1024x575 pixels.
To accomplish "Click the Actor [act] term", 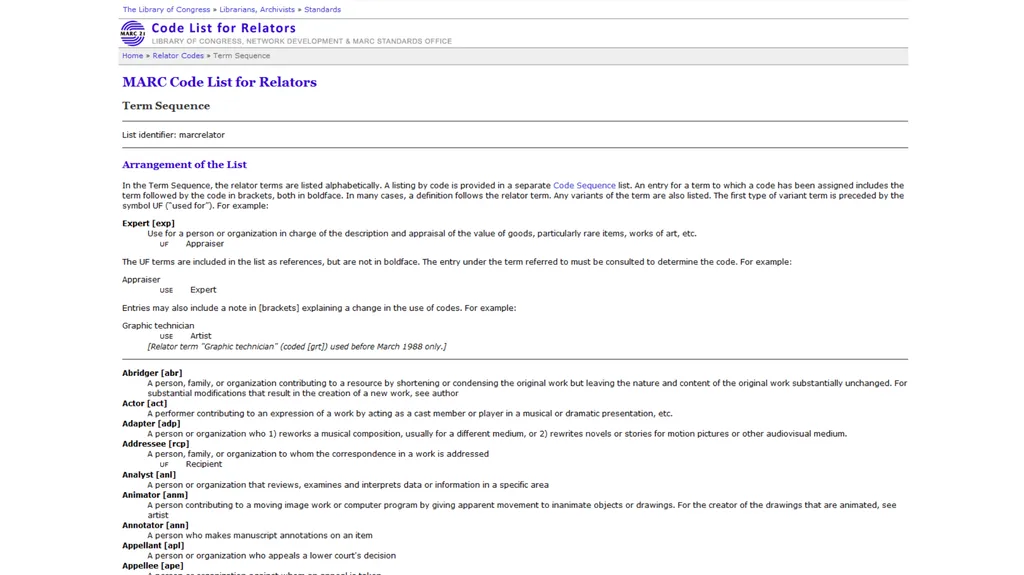I will 144,404.
